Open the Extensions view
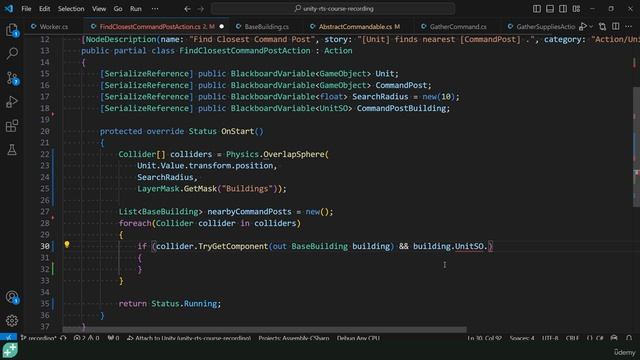 point(12,126)
